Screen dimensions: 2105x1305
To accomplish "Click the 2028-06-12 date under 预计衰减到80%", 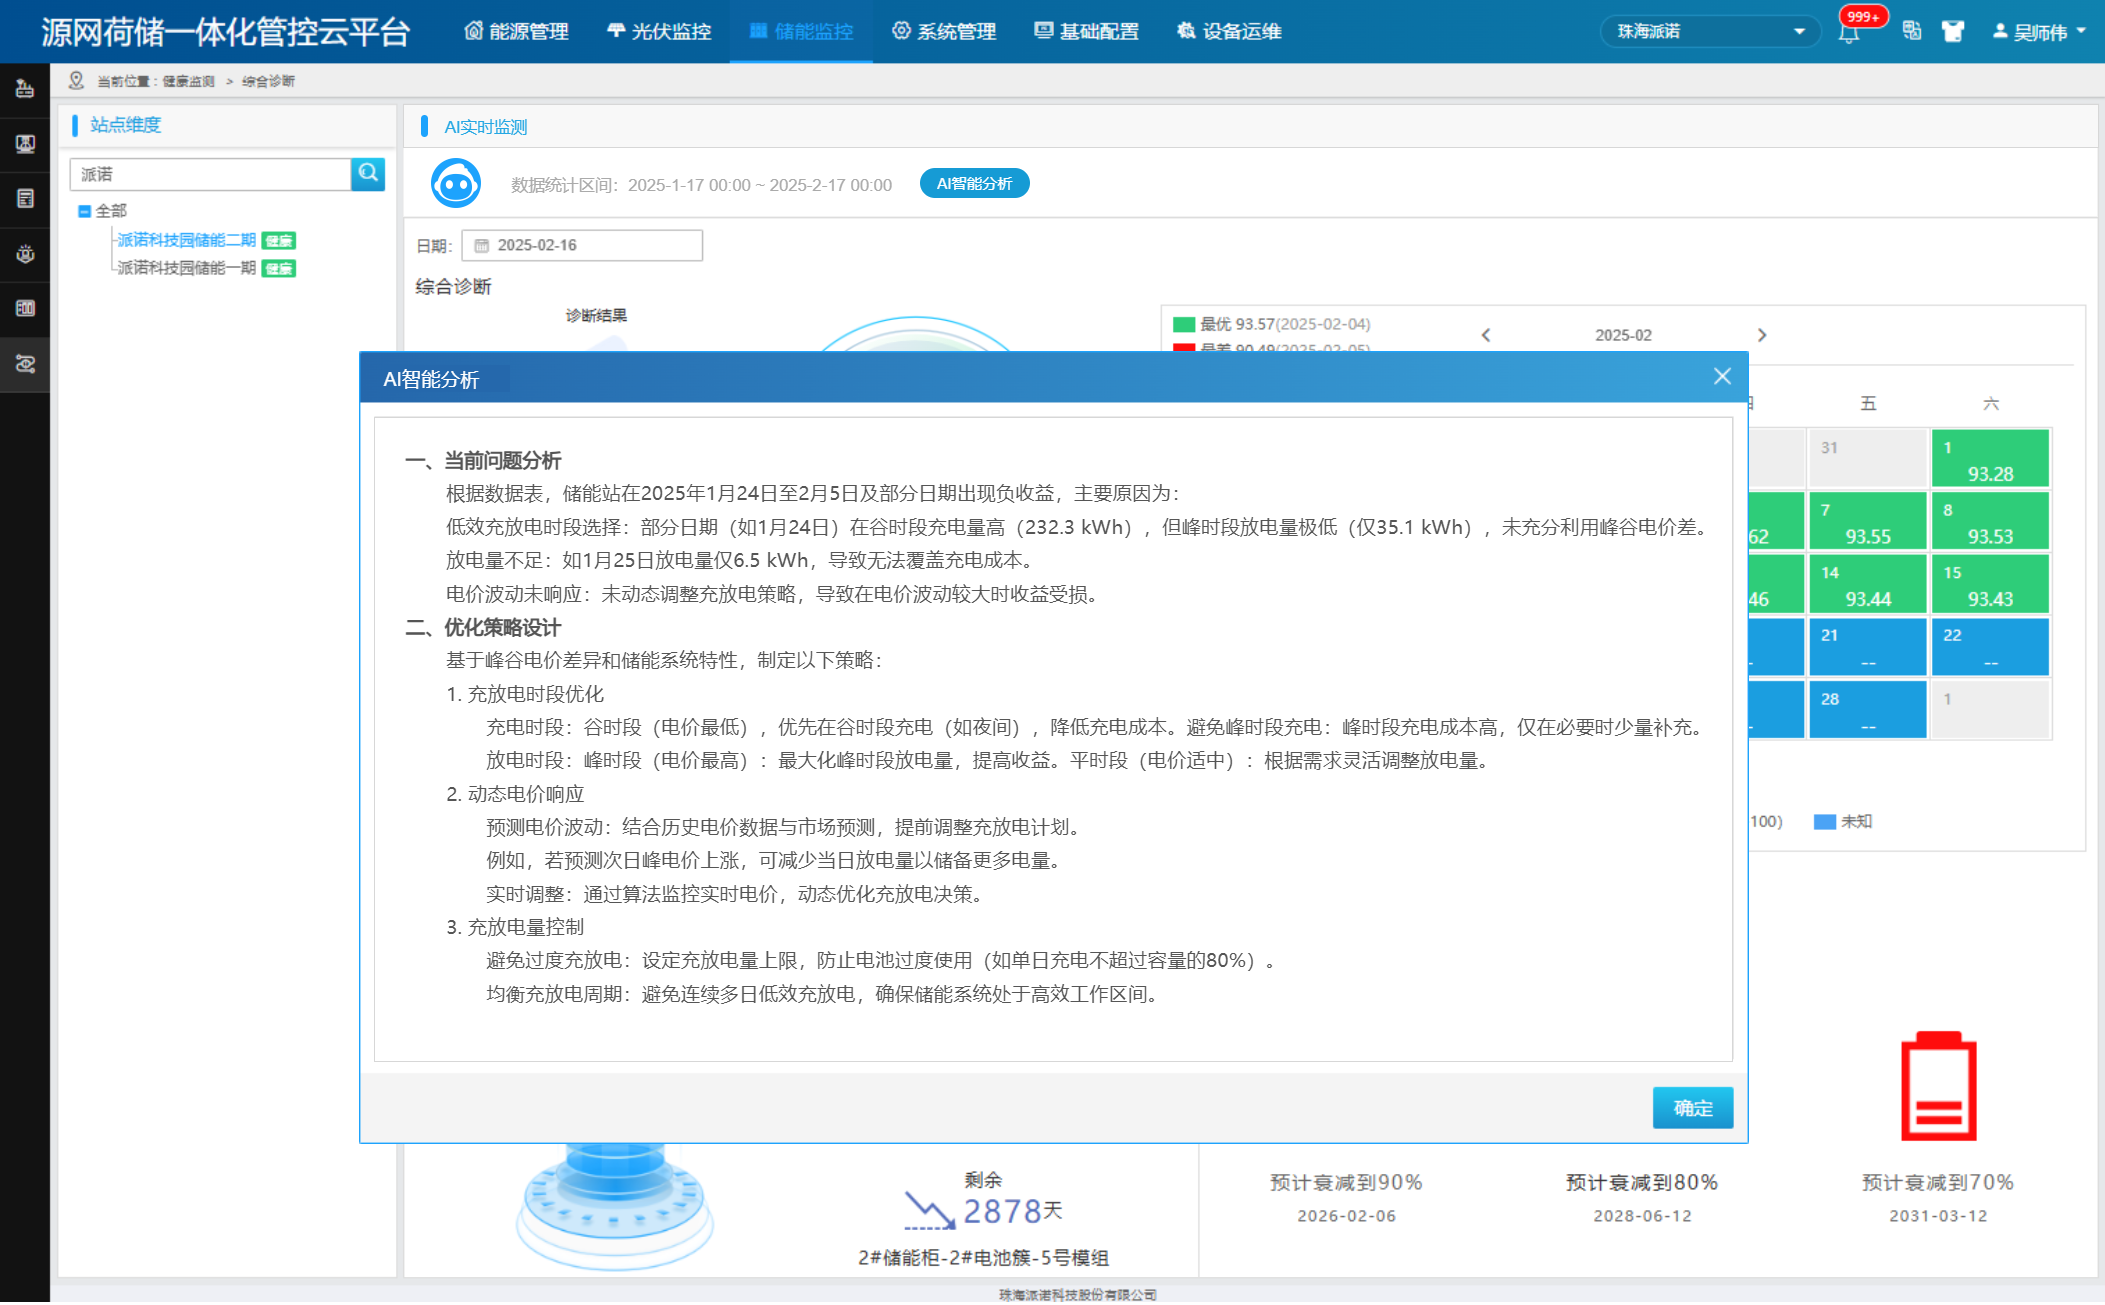I will 1642,1216.
